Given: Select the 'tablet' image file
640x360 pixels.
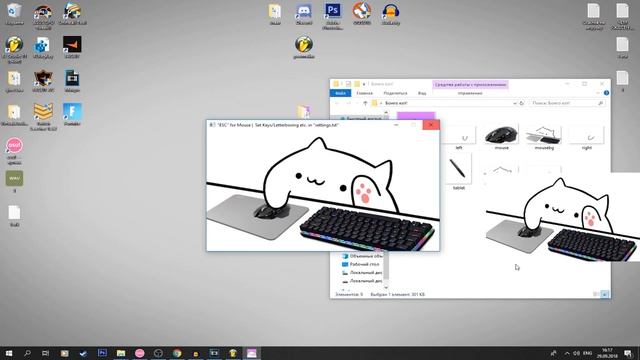Looking at the screenshot, I should 459,172.
